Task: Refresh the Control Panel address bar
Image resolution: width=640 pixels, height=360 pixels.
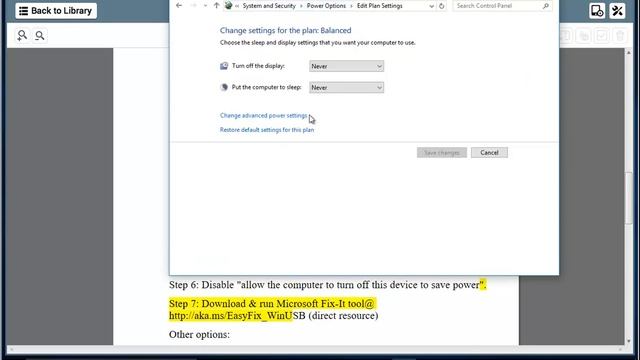Action: 441,6
